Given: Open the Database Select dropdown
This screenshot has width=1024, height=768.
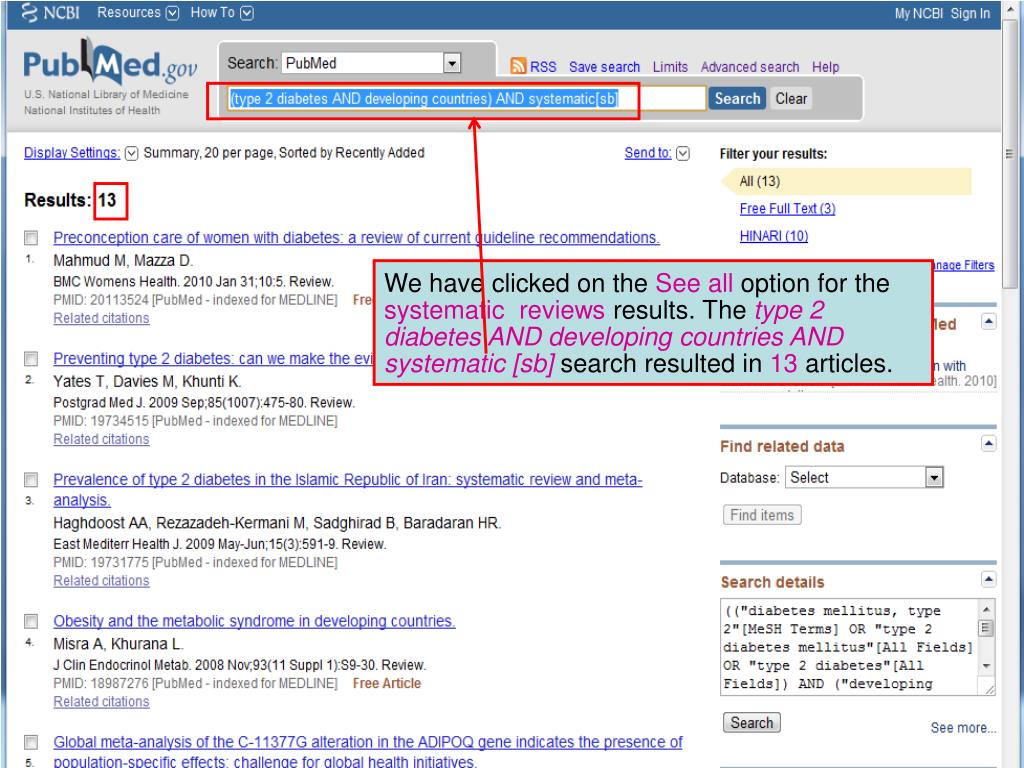Looking at the screenshot, I should [864, 477].
